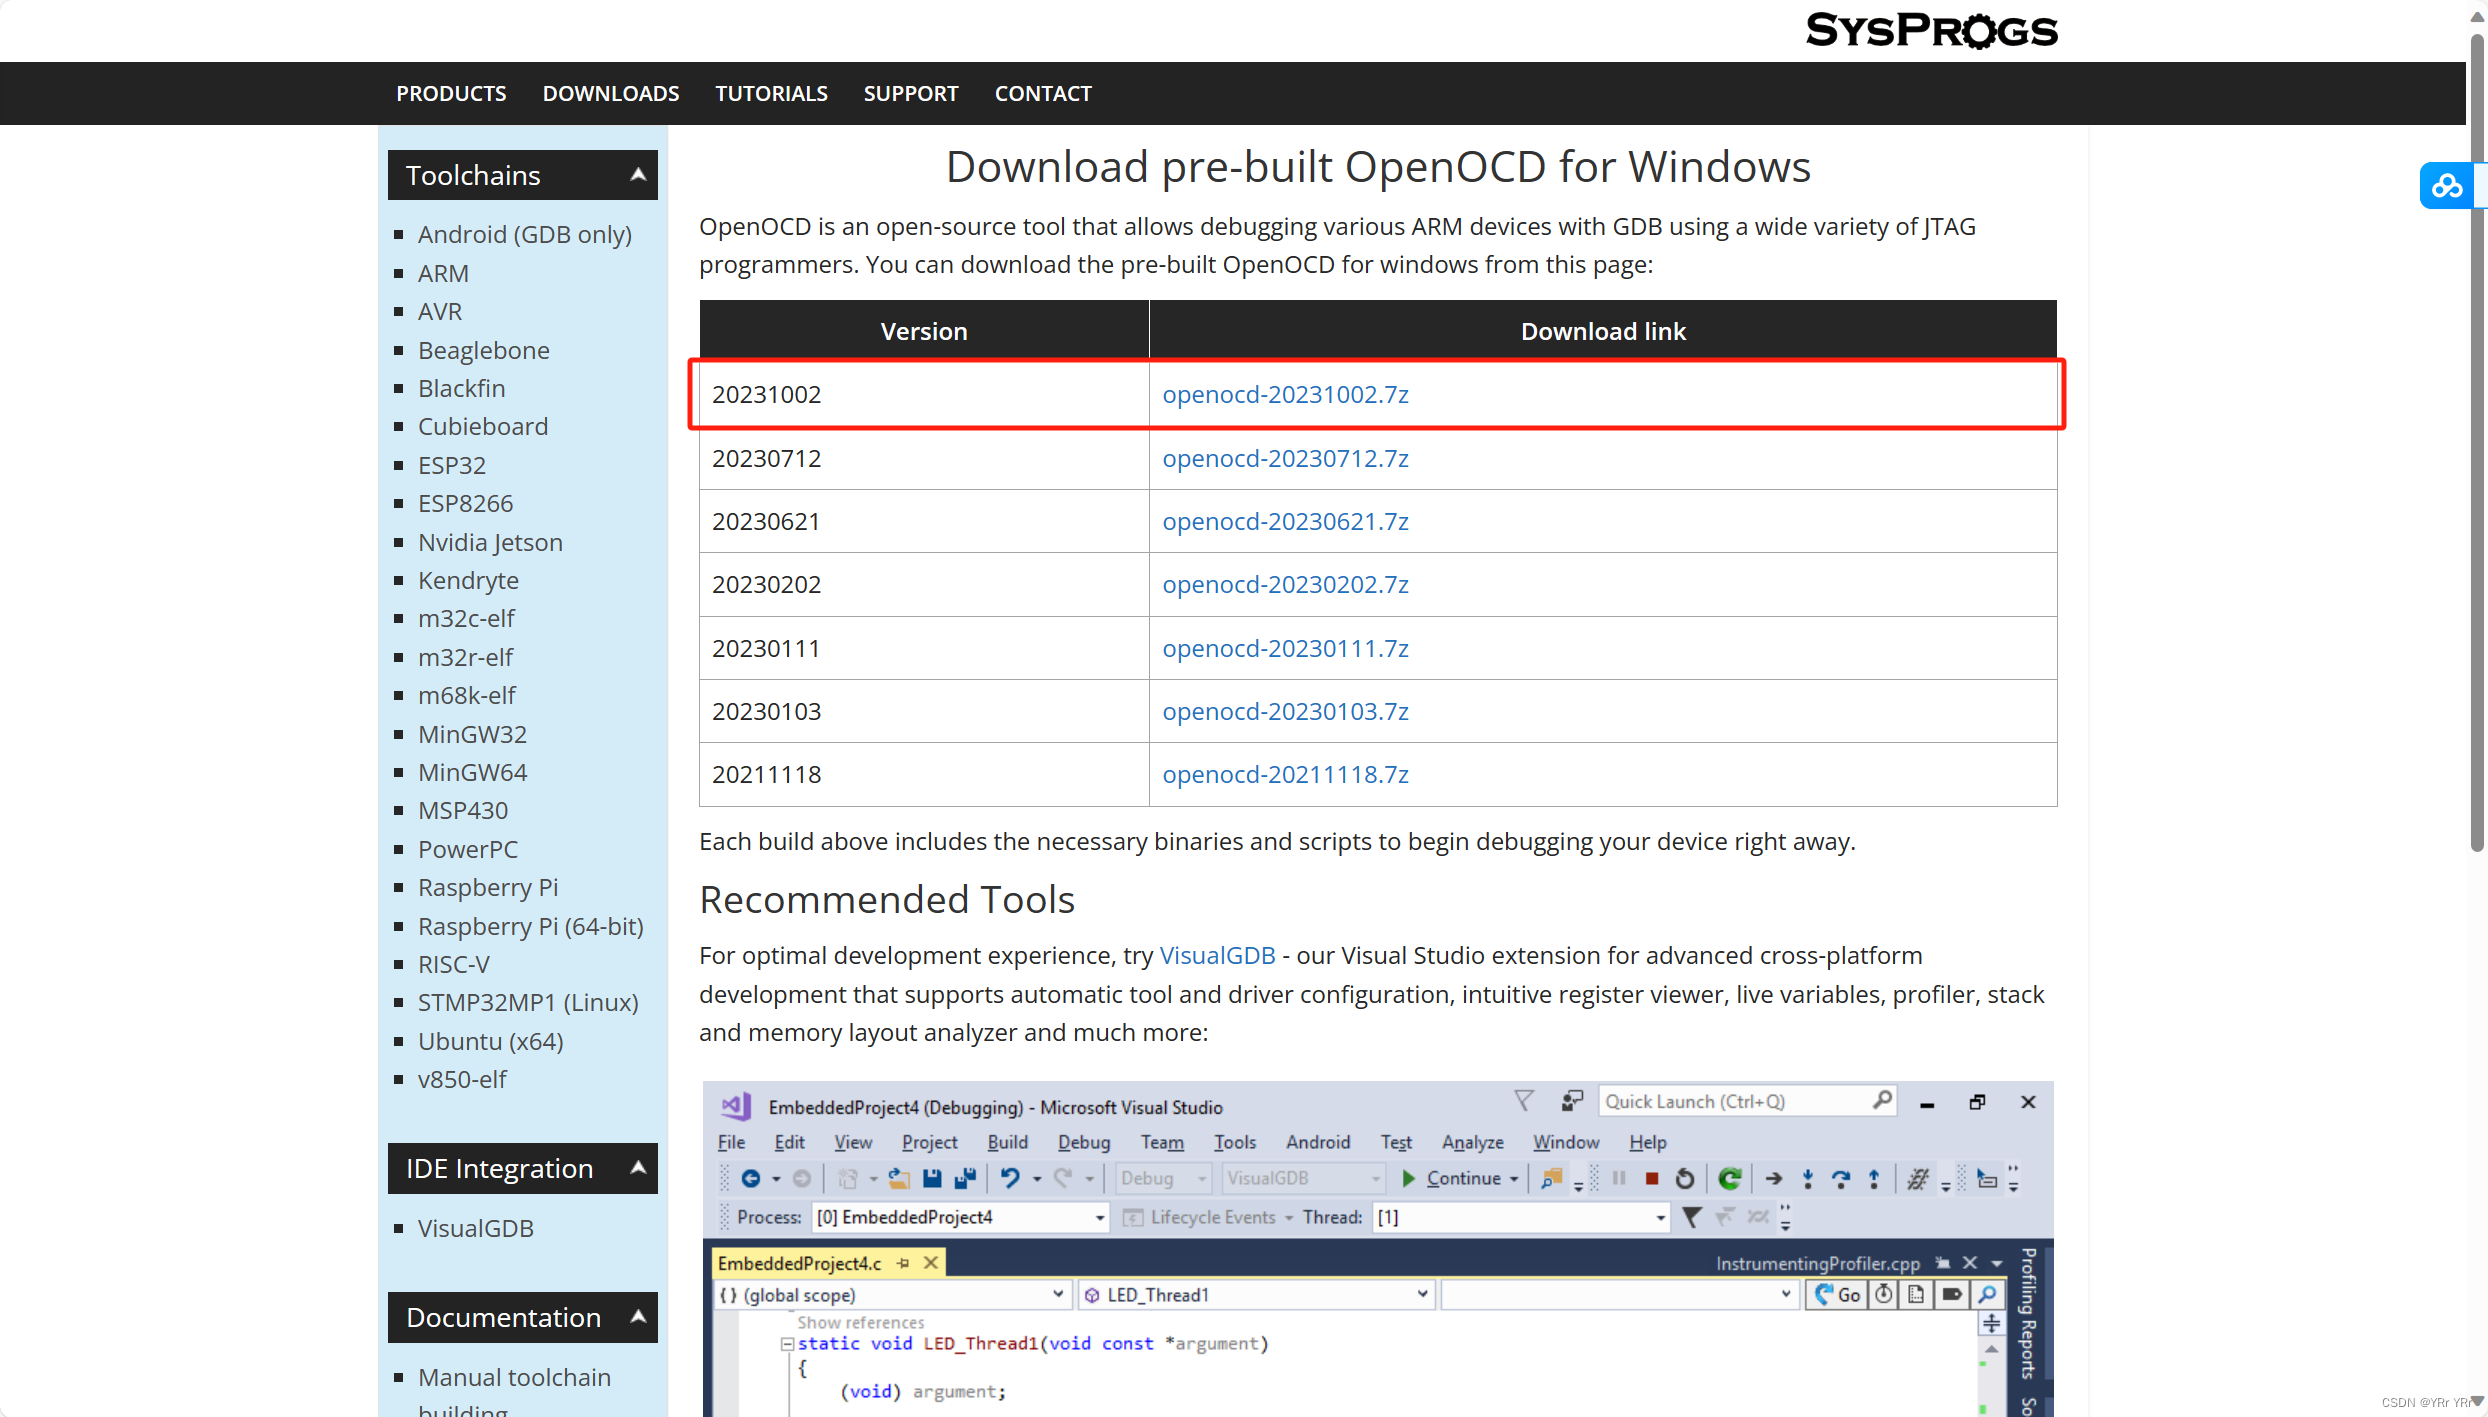Download openocd-20230621.7z

click(1285, 521)
